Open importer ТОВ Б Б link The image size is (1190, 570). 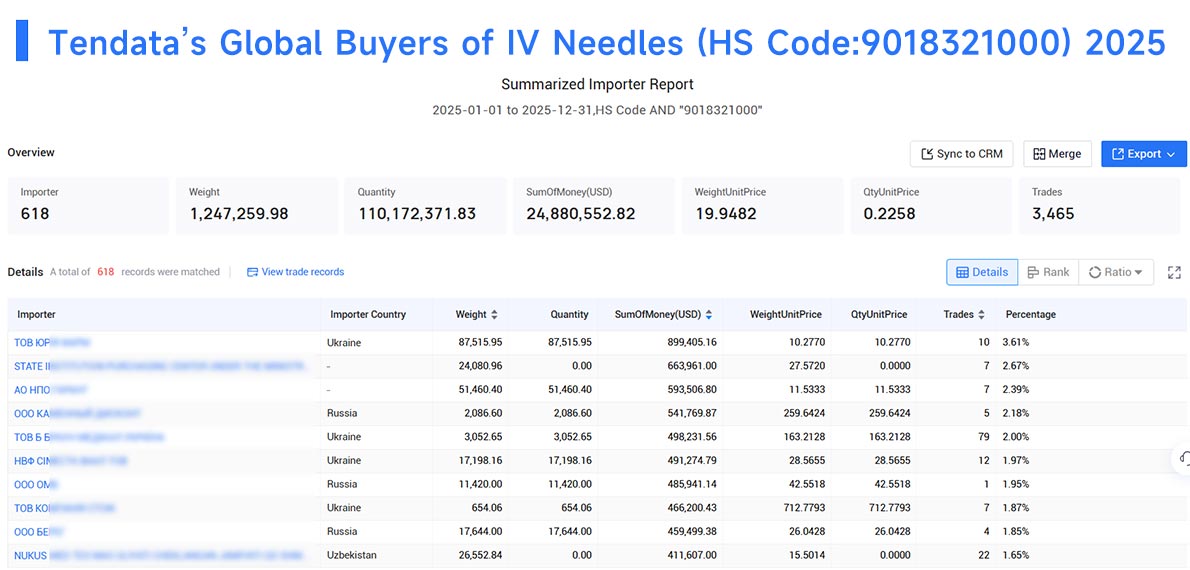tap(89, 437)
